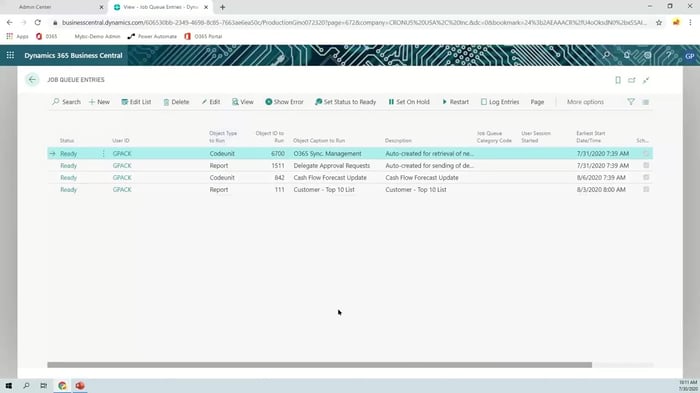Launch PowerPoint from the Windows taskbar
Viewport: 700px width, 393px height.
coord(80,385)
